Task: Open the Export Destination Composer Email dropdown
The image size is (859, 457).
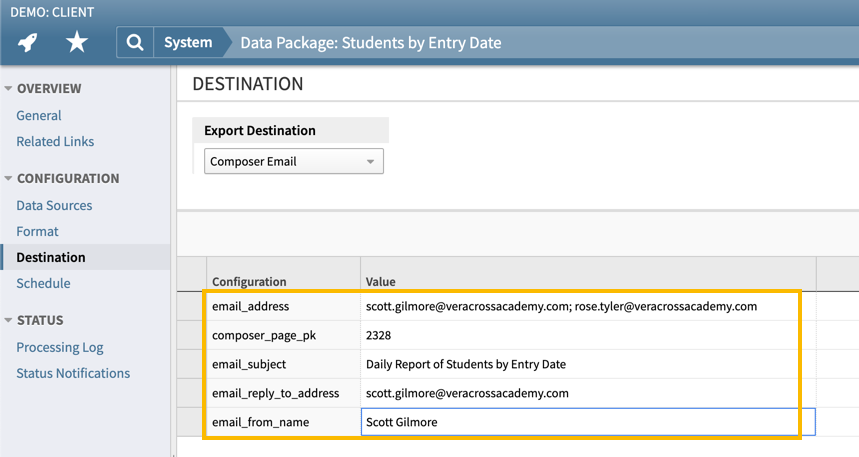Action: click(294, 161)
